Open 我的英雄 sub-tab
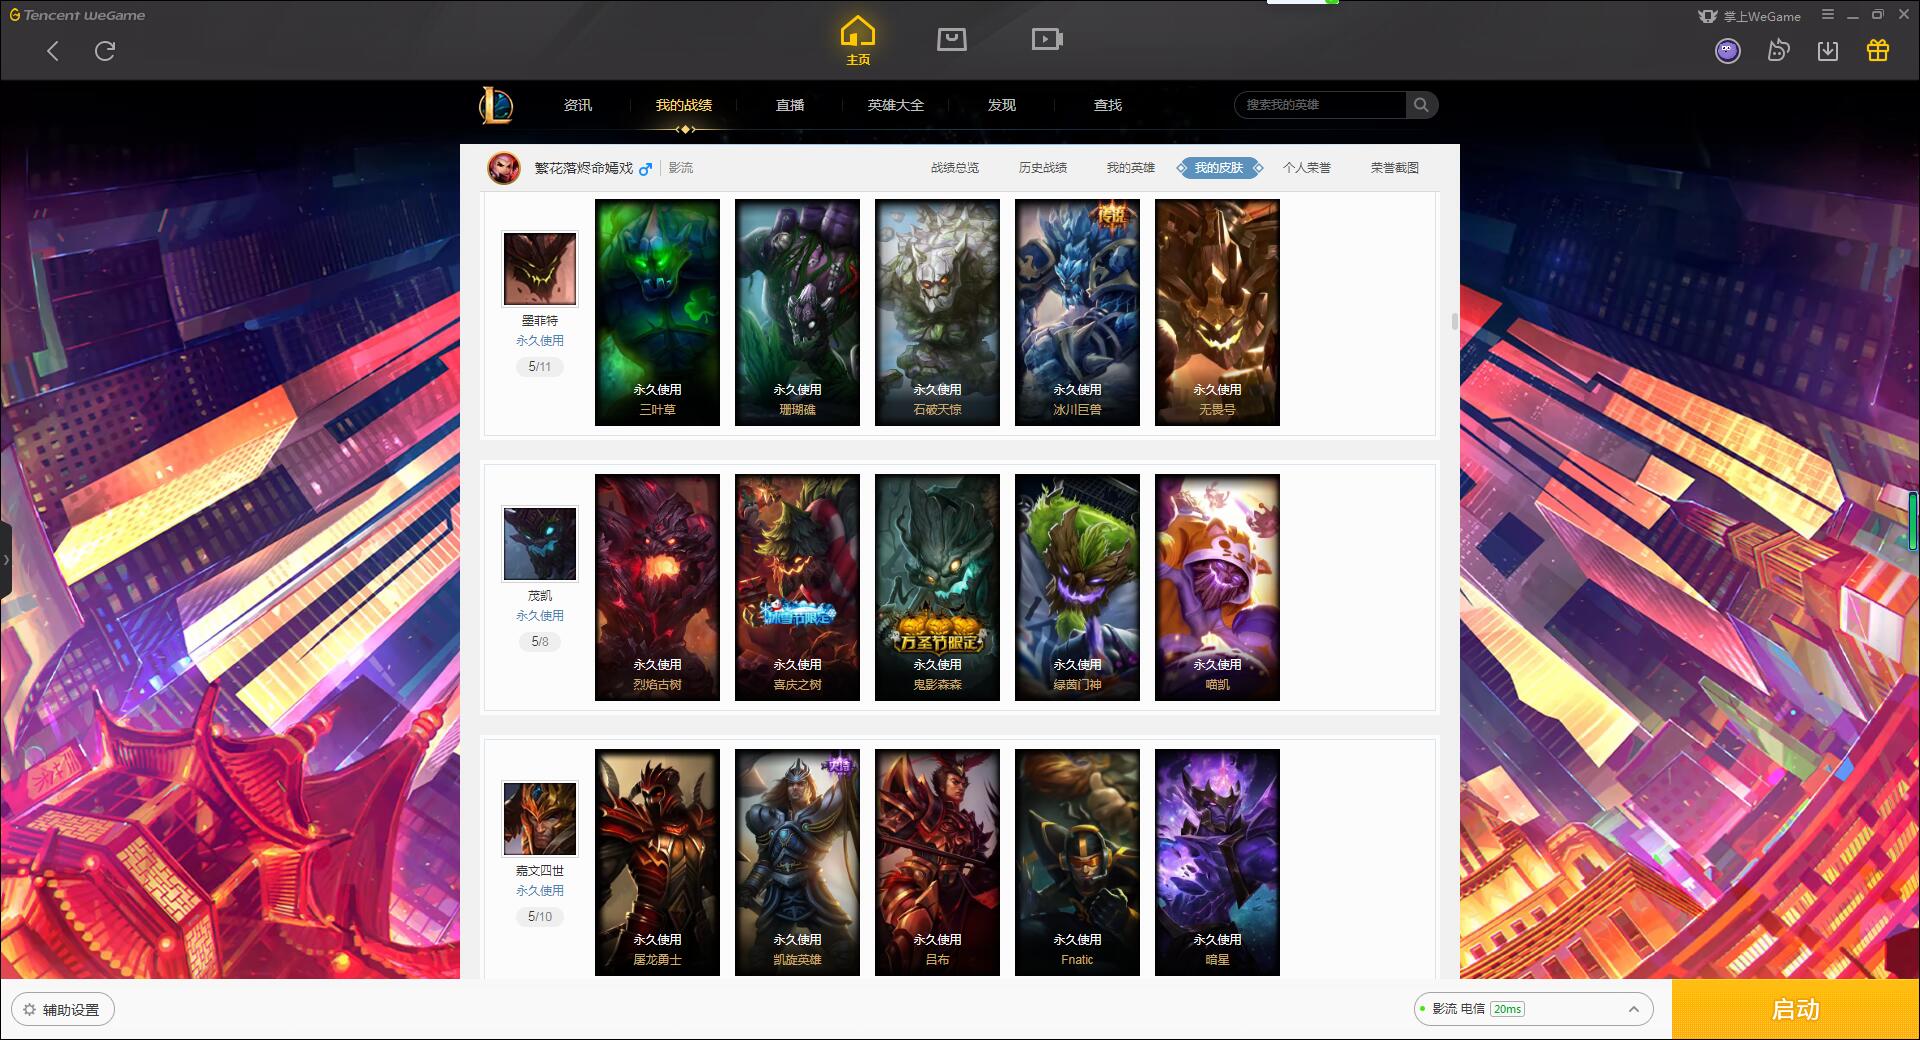The image size is (1920, 1040). tap(1131, 168)
